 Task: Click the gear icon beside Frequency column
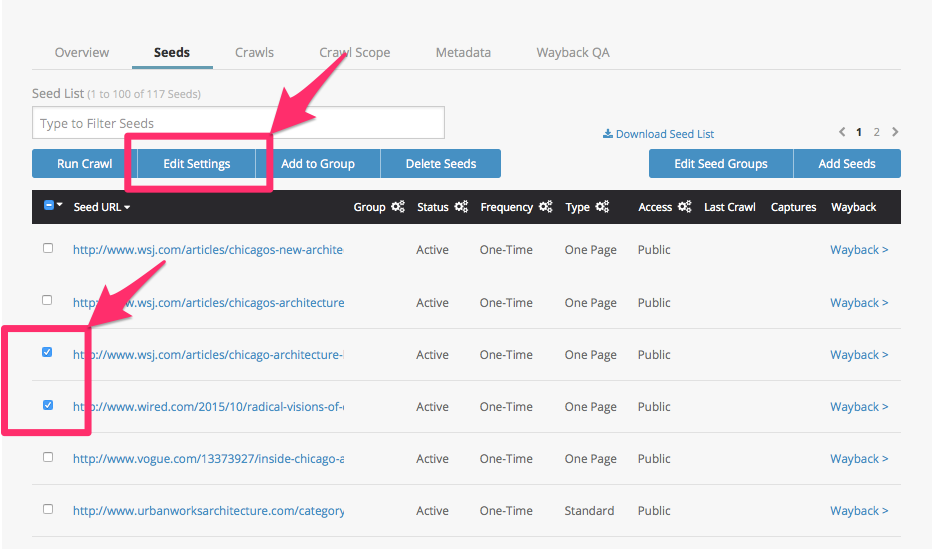545,207
